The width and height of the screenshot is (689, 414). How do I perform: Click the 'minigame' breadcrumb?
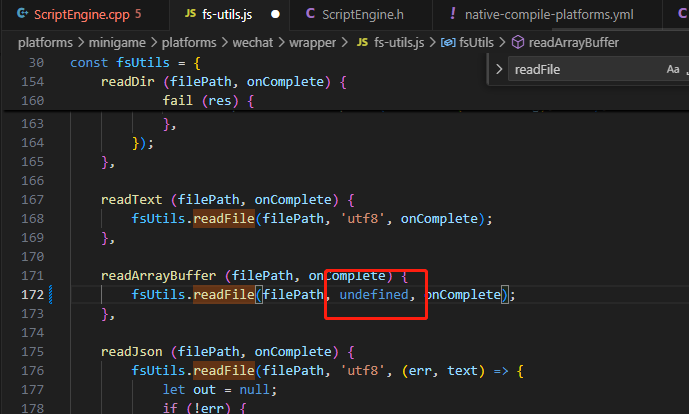[117, 43]
